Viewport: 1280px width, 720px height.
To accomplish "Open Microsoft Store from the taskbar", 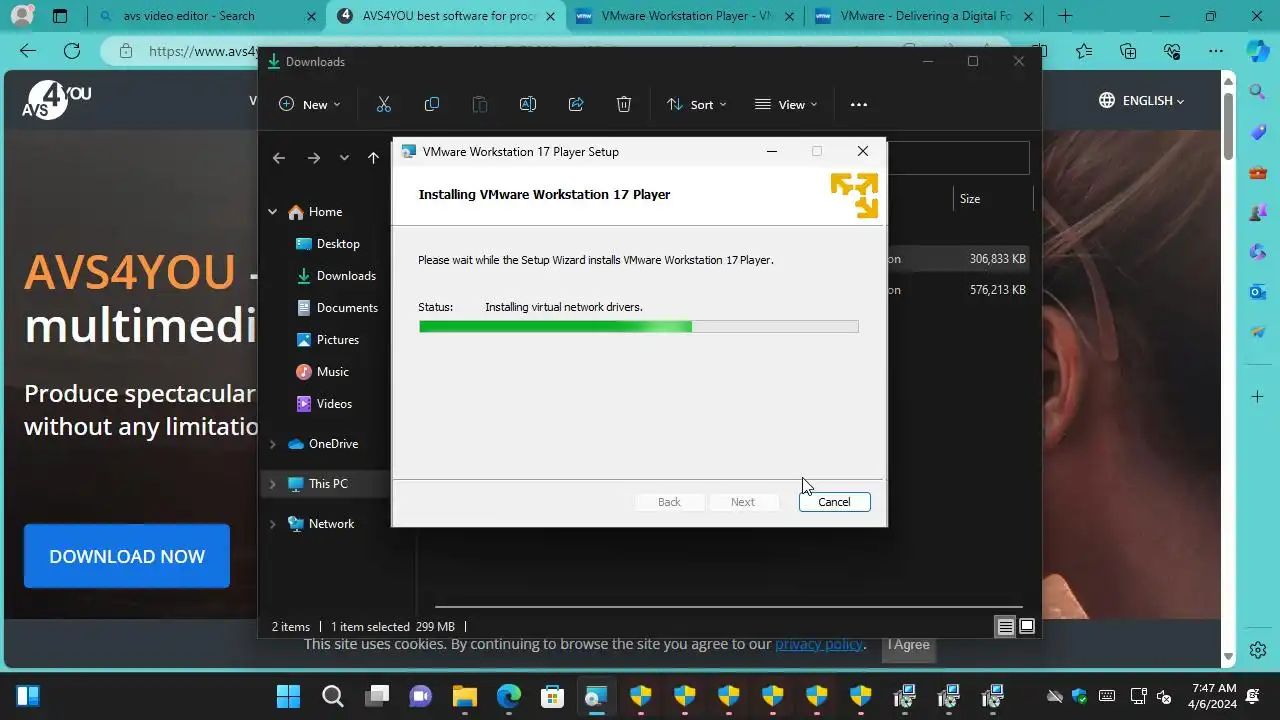I will coord(552,696).
